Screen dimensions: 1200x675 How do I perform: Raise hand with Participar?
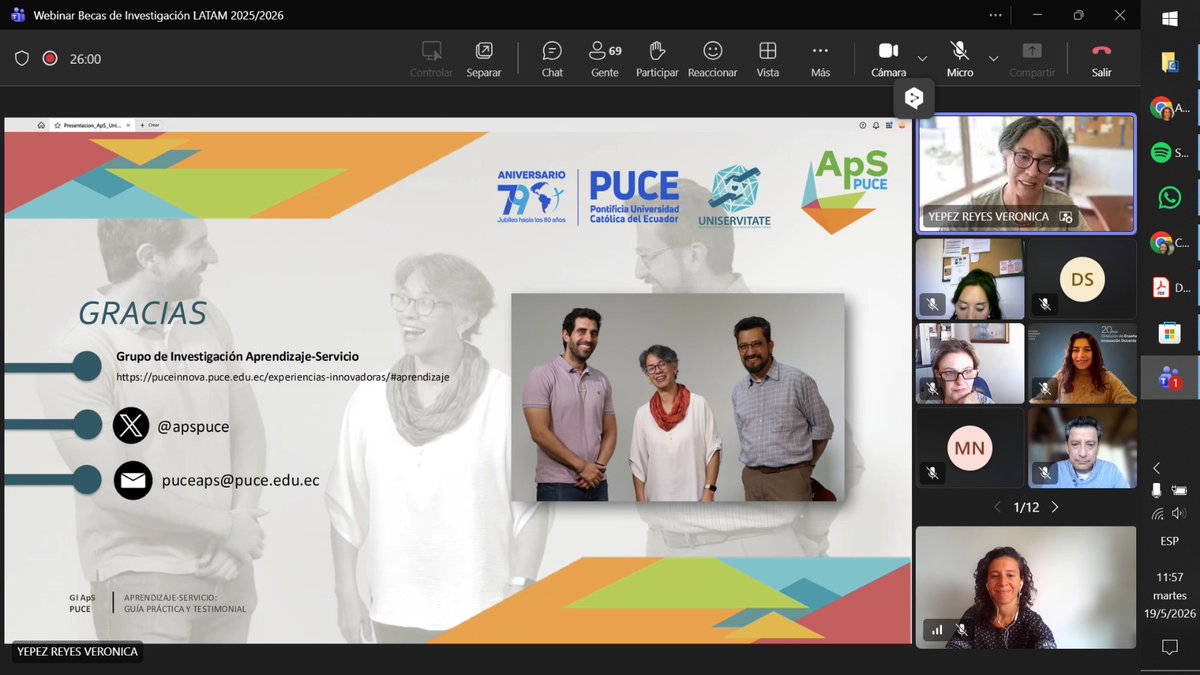656,59
